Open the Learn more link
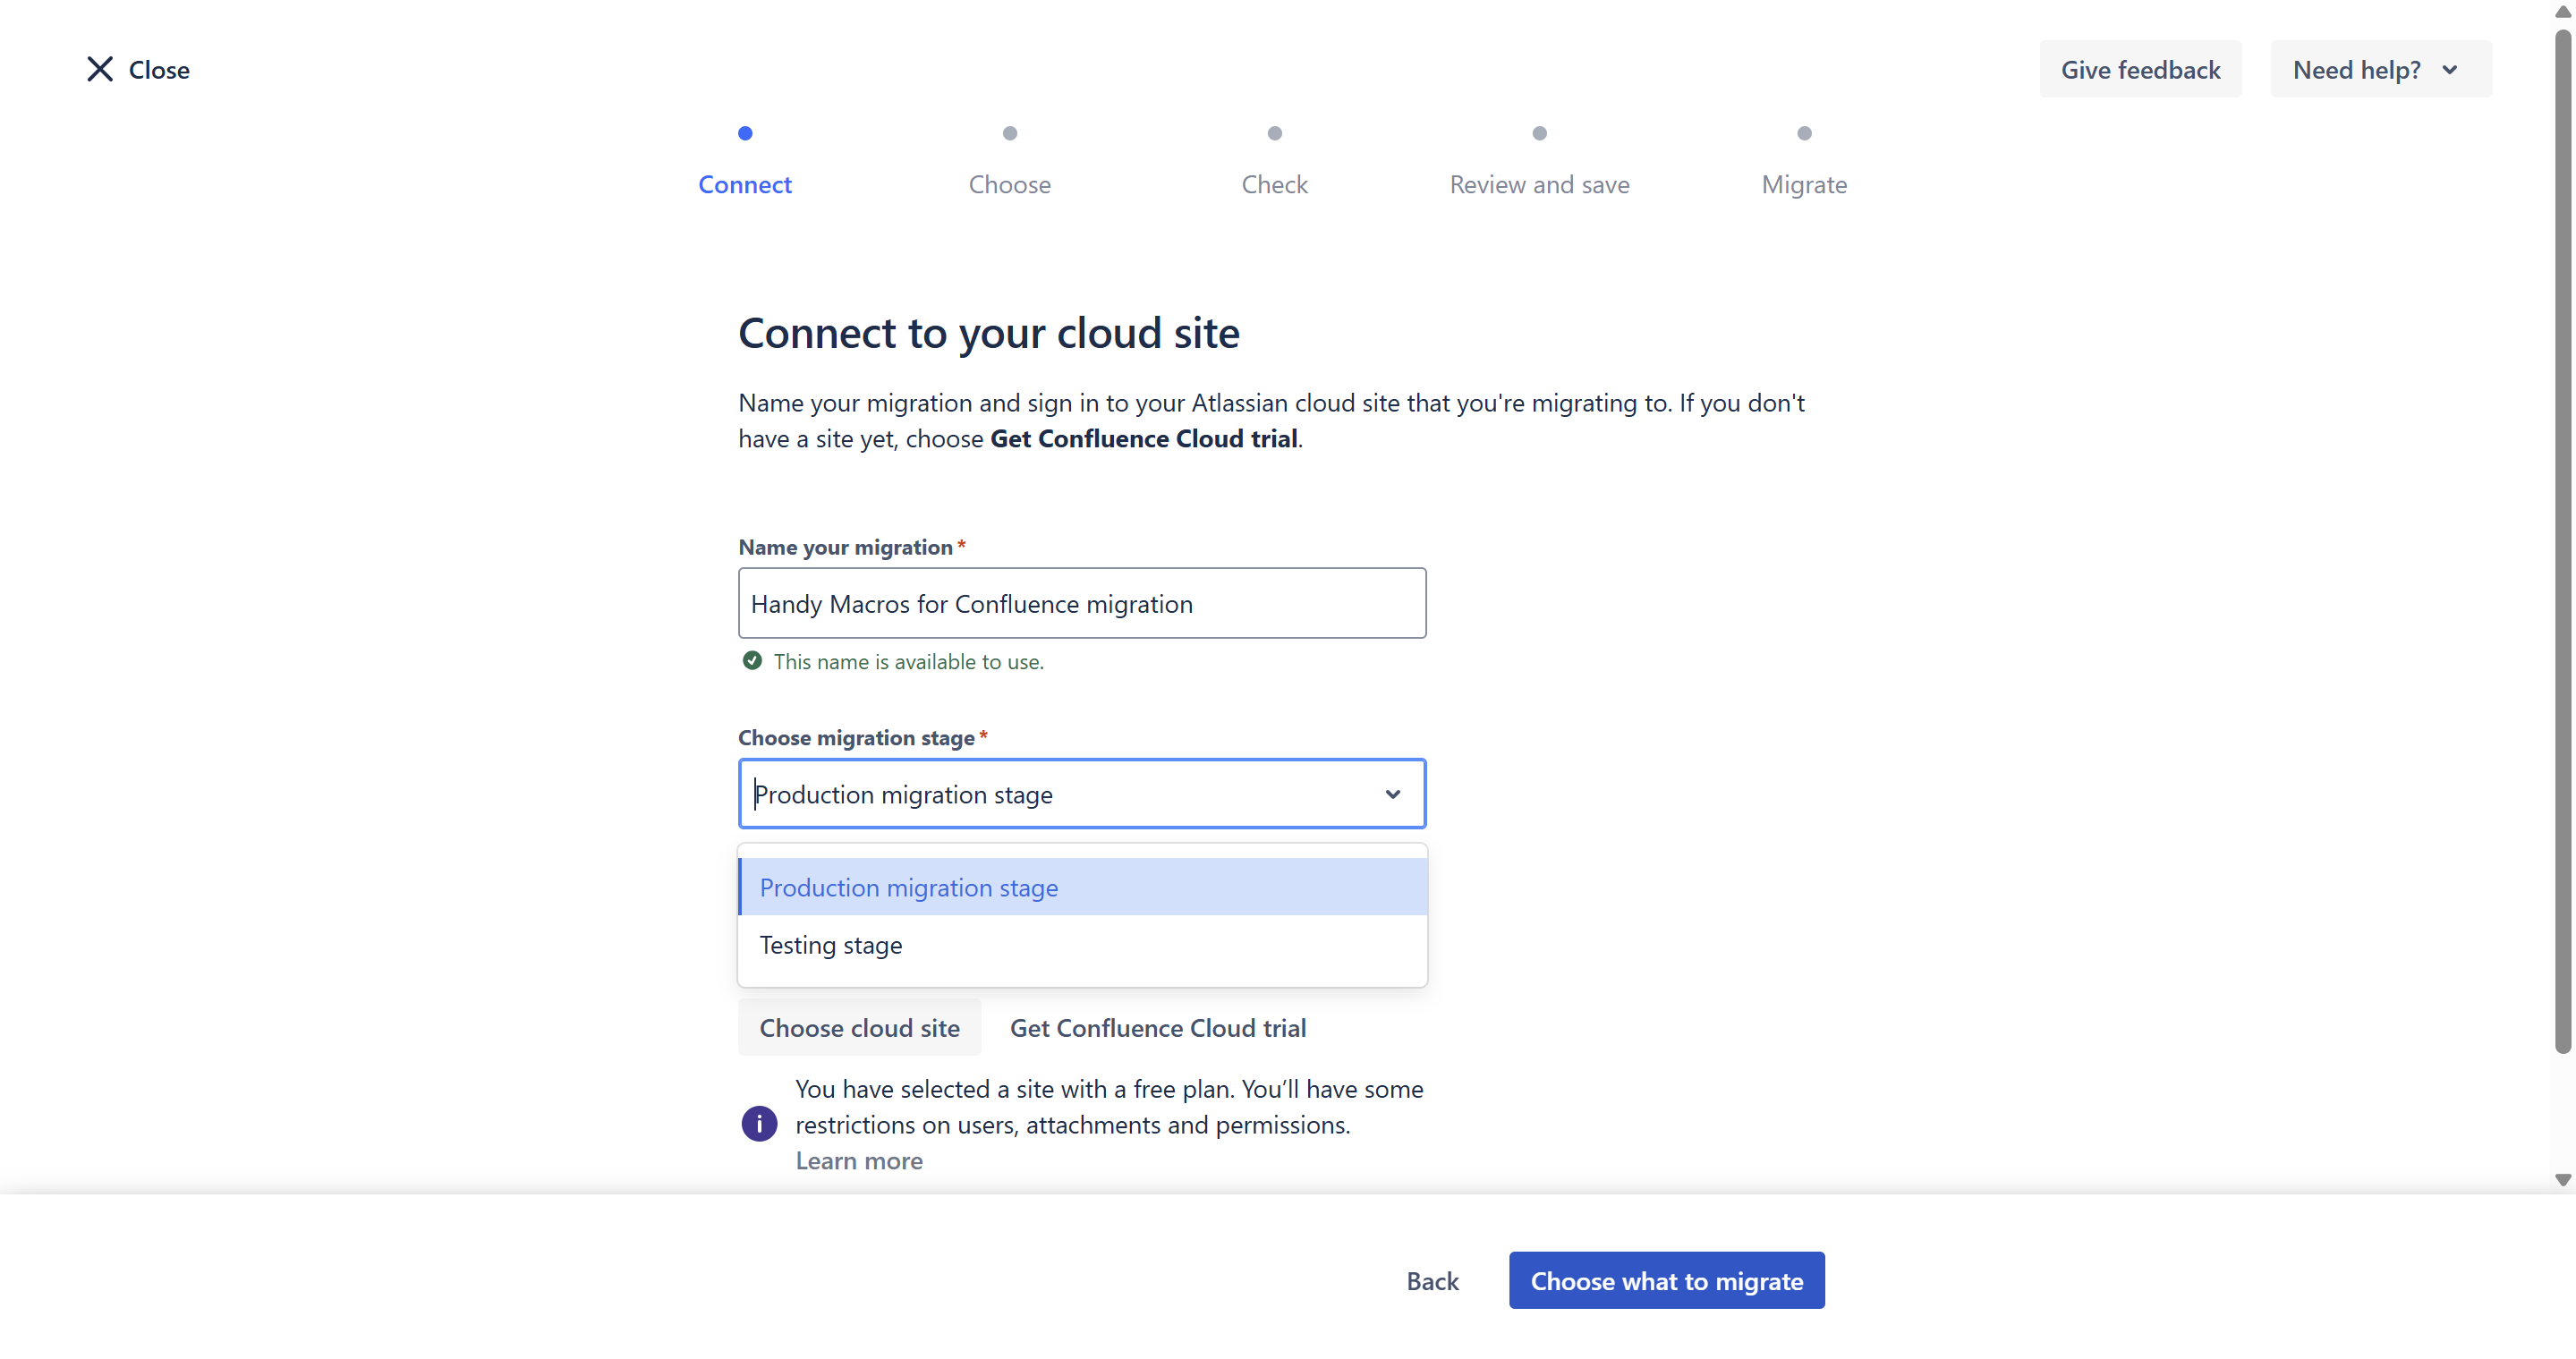 pyautogui.click(x=859, y=1161)
